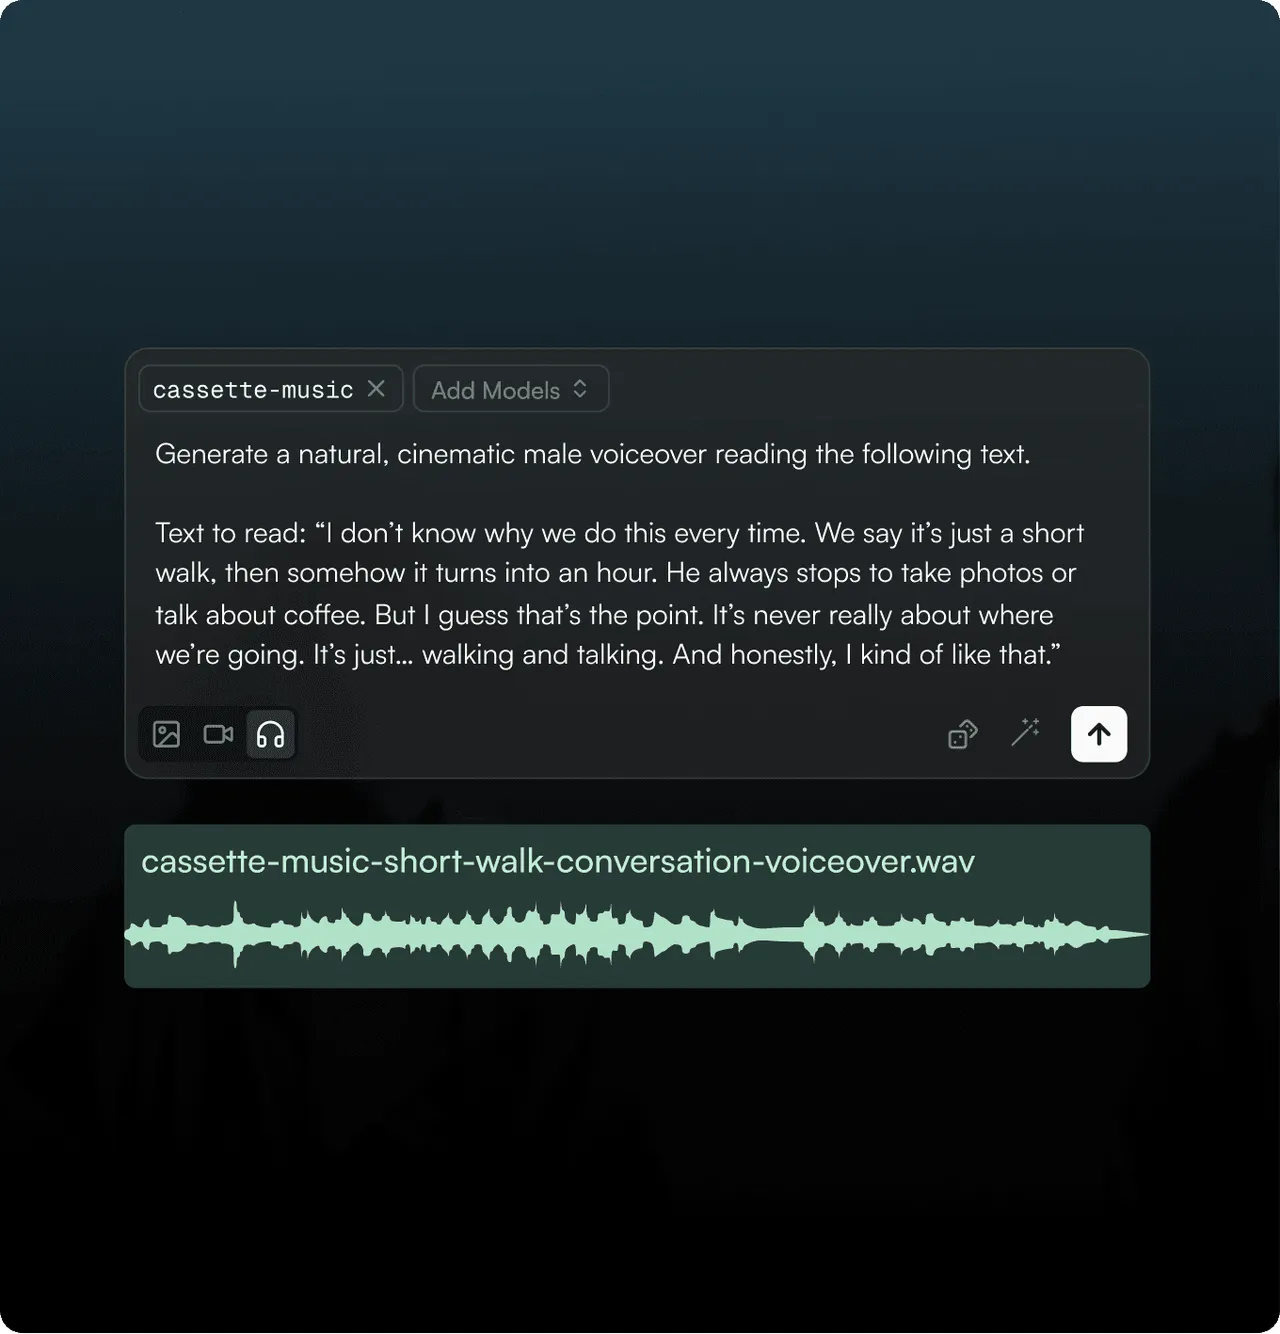Select the video generation mode icon
Screen dimensions: 1280x1334
tap(218, 734)
